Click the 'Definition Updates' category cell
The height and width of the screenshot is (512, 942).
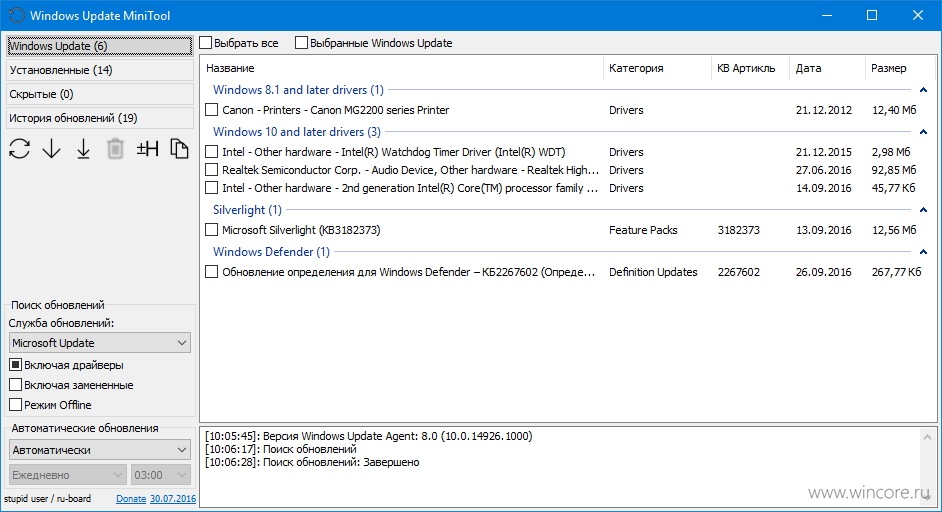[x=653, y=272]
